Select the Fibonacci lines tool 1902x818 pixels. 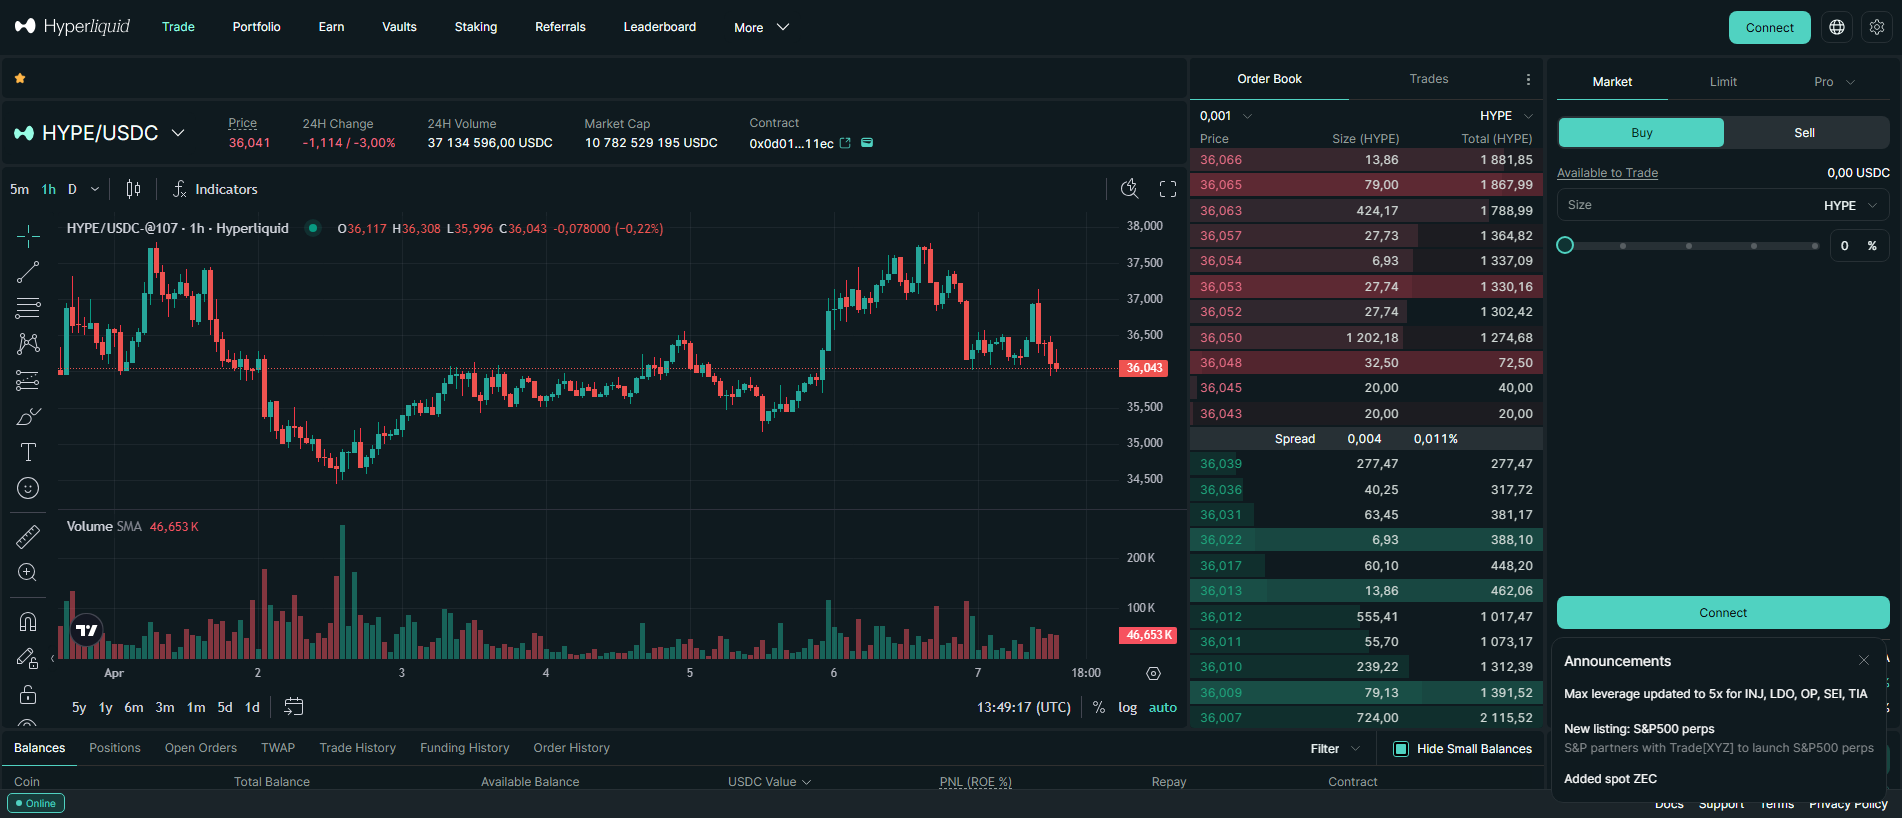[x=28, y=308]
